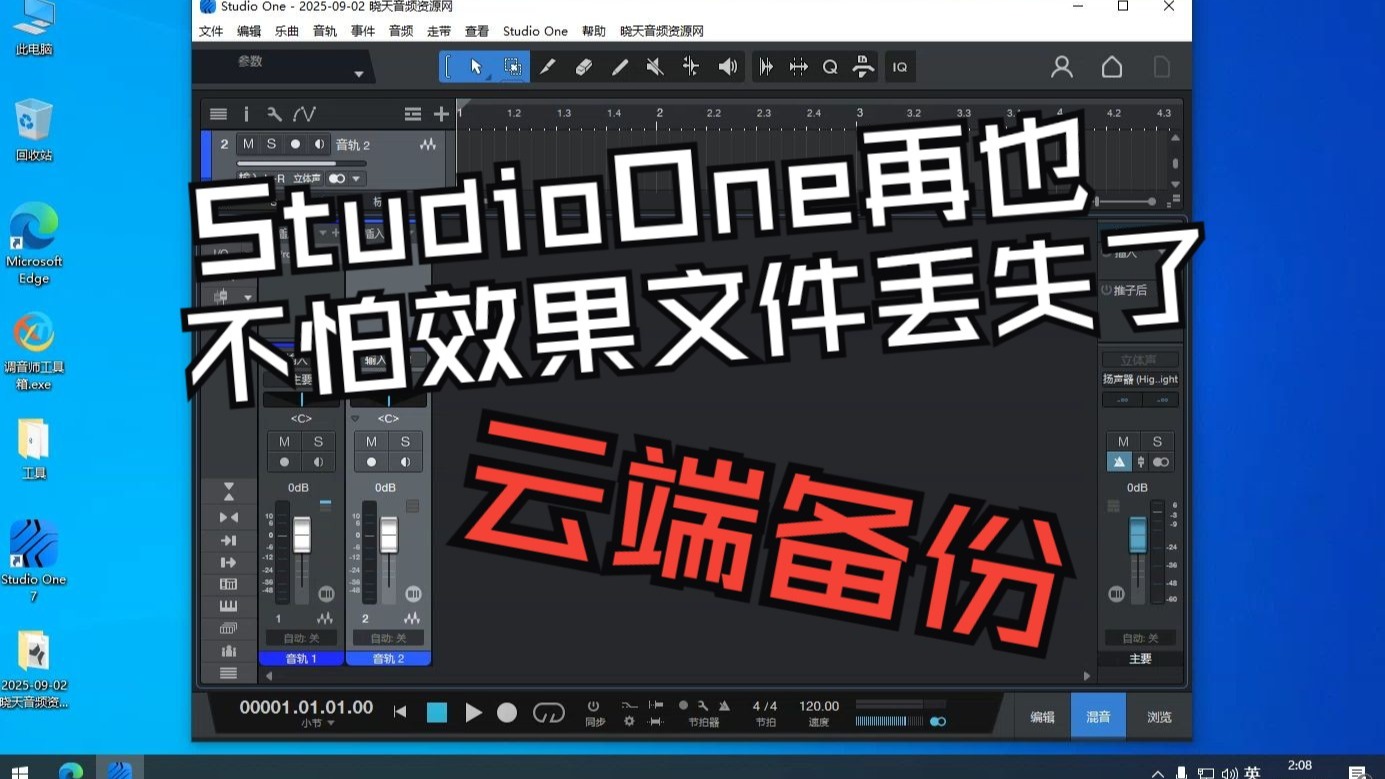Screen dimensions: 1385x779
Task: Open the user account profile icon
Action: click(1062, 67)
